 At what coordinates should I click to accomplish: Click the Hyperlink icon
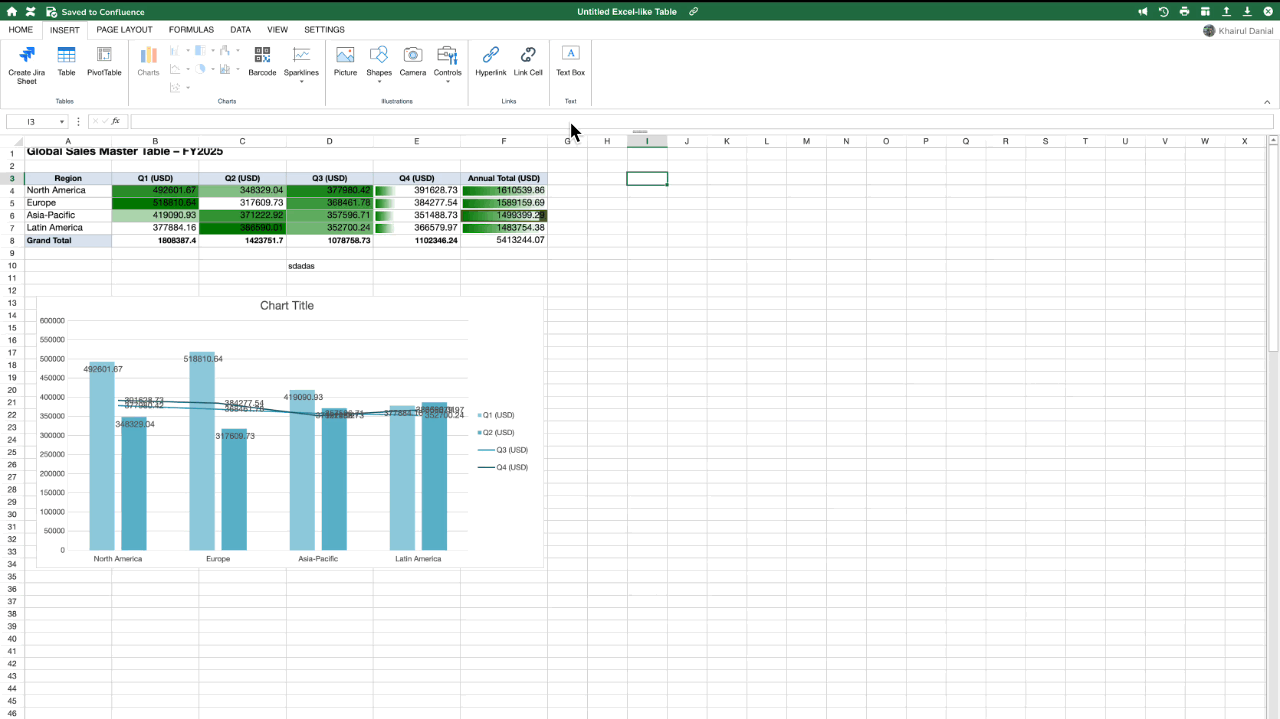point(491,56)
